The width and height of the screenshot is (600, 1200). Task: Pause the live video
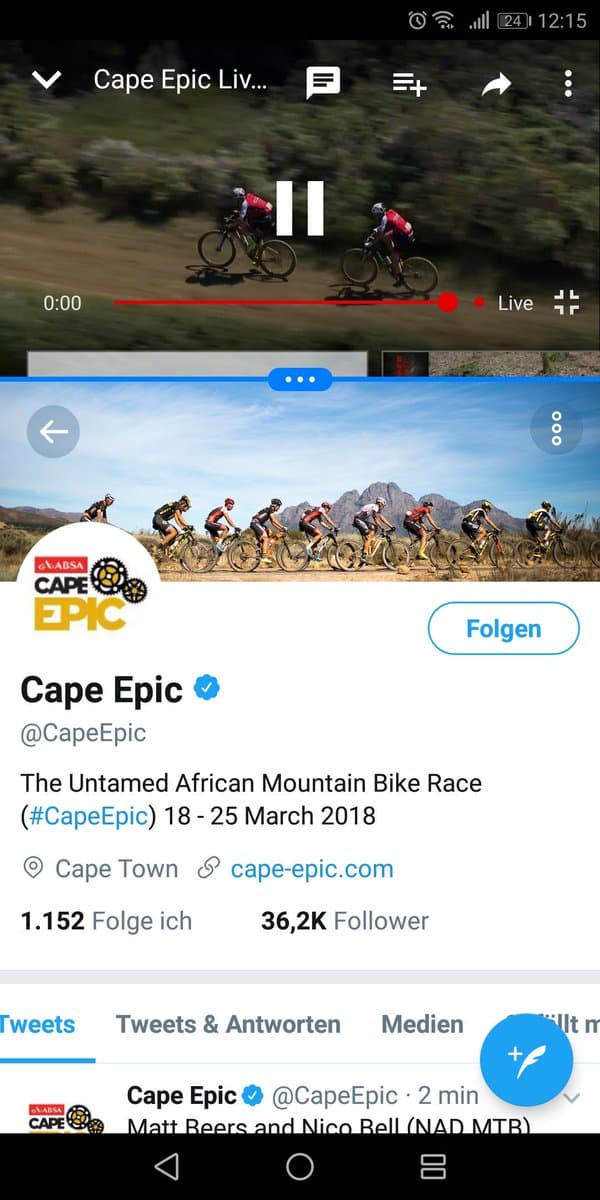[300, 208]
